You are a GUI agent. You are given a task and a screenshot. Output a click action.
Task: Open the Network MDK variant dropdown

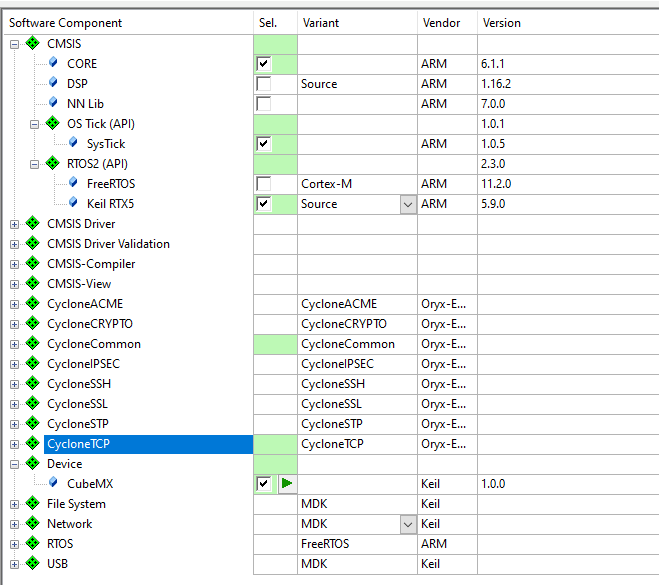(x=407, y=524)
